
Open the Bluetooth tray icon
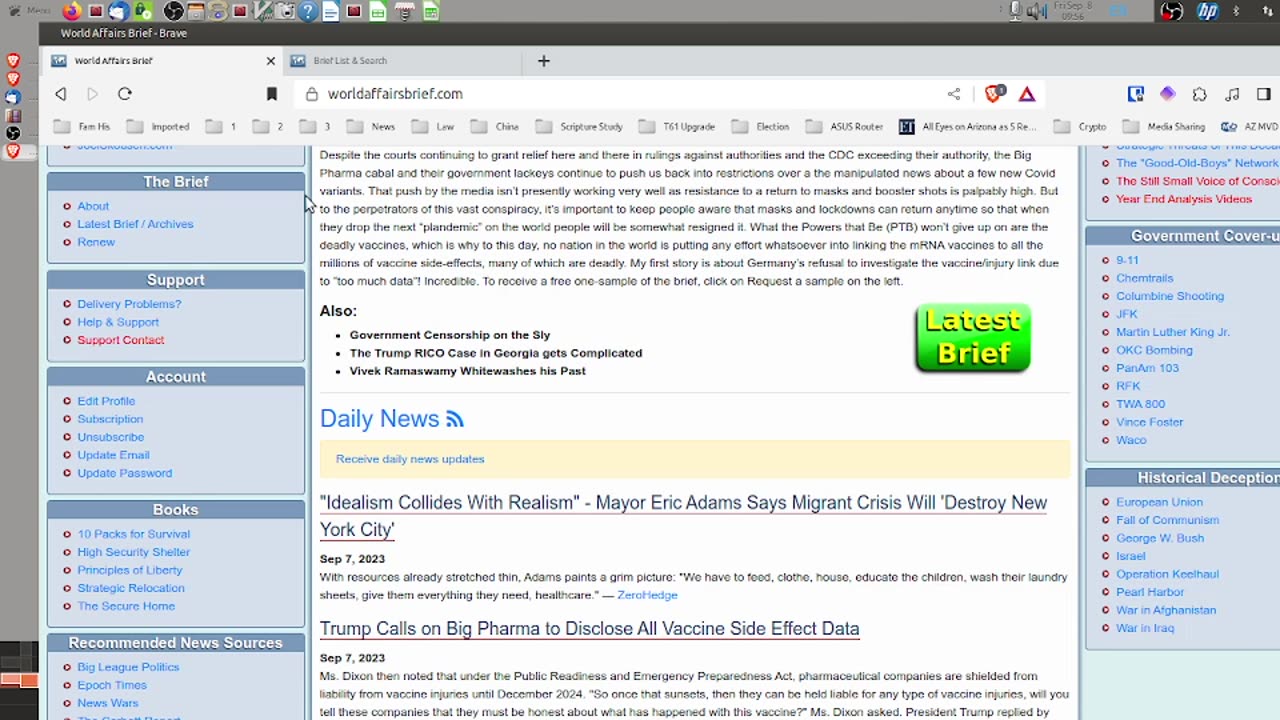(x=1237, y=11)
